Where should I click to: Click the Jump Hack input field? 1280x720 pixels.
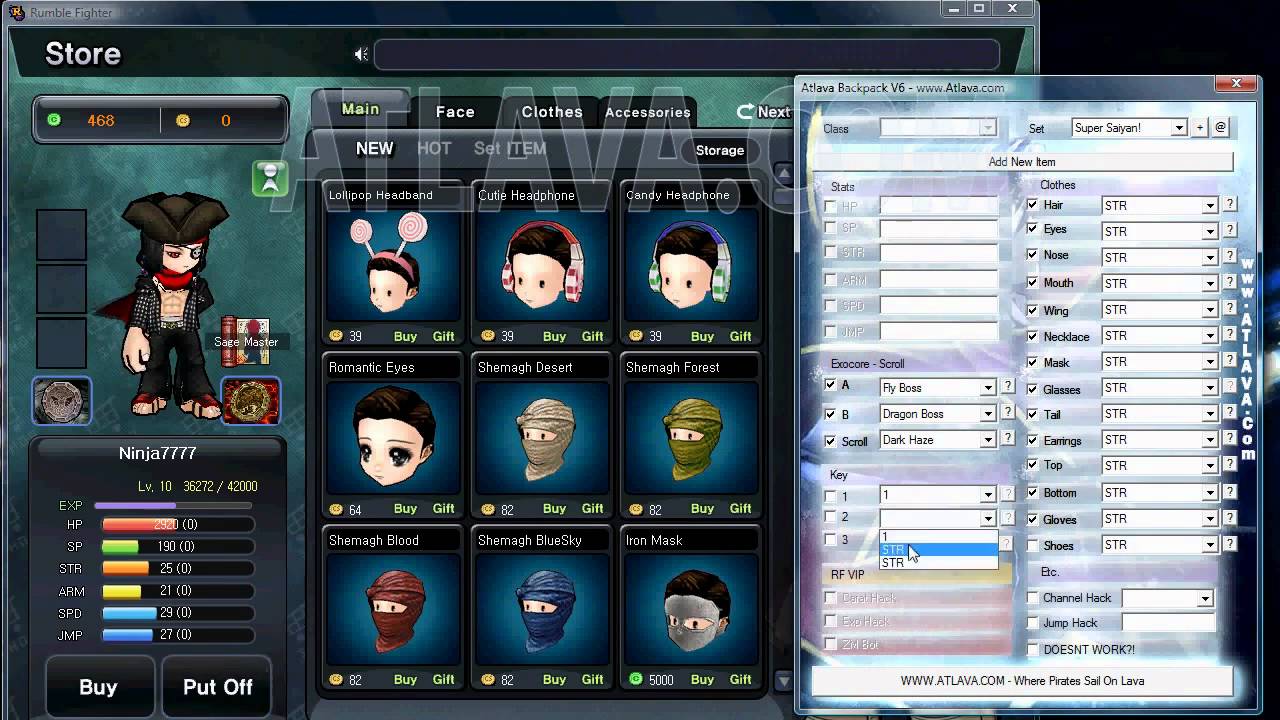pos(1168,623)
